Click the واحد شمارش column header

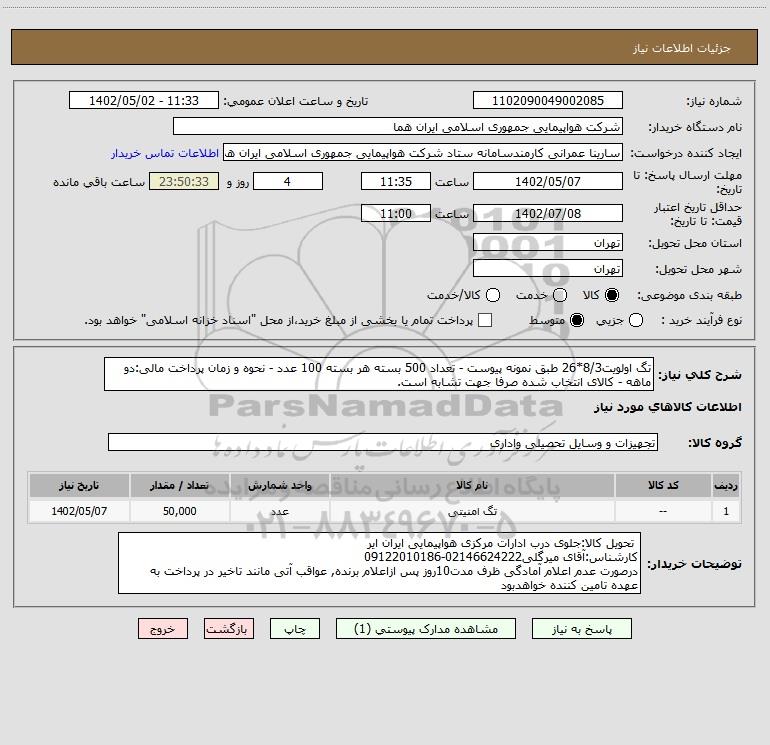(x=279, y=485)
